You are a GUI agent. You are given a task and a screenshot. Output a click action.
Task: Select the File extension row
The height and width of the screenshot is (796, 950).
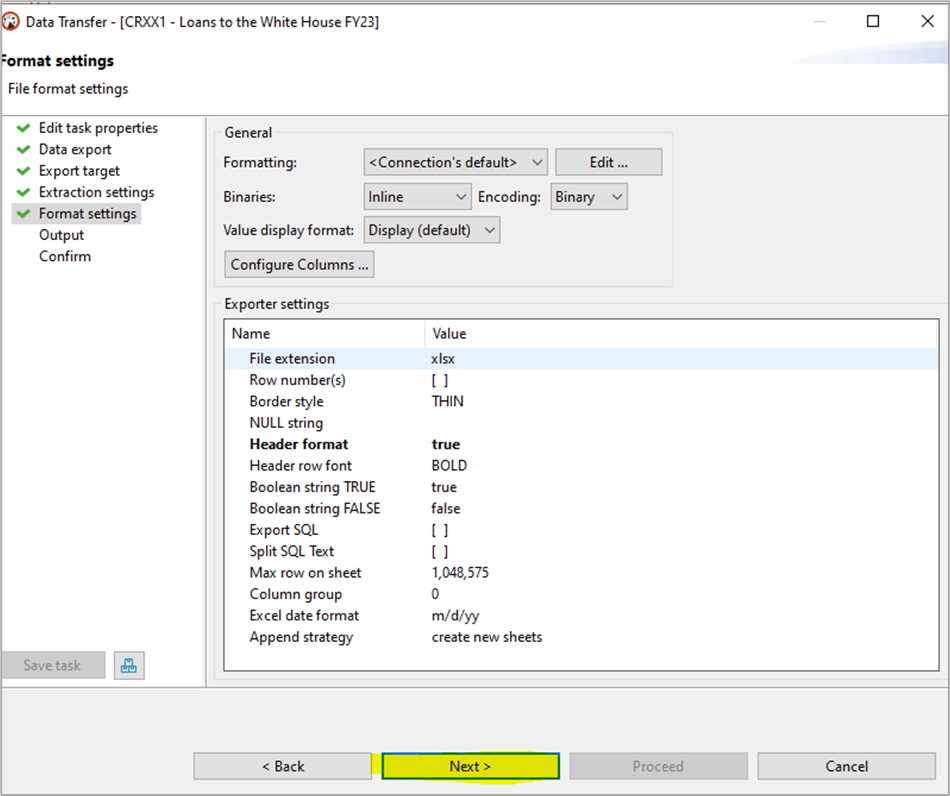[x=582, y=359]
